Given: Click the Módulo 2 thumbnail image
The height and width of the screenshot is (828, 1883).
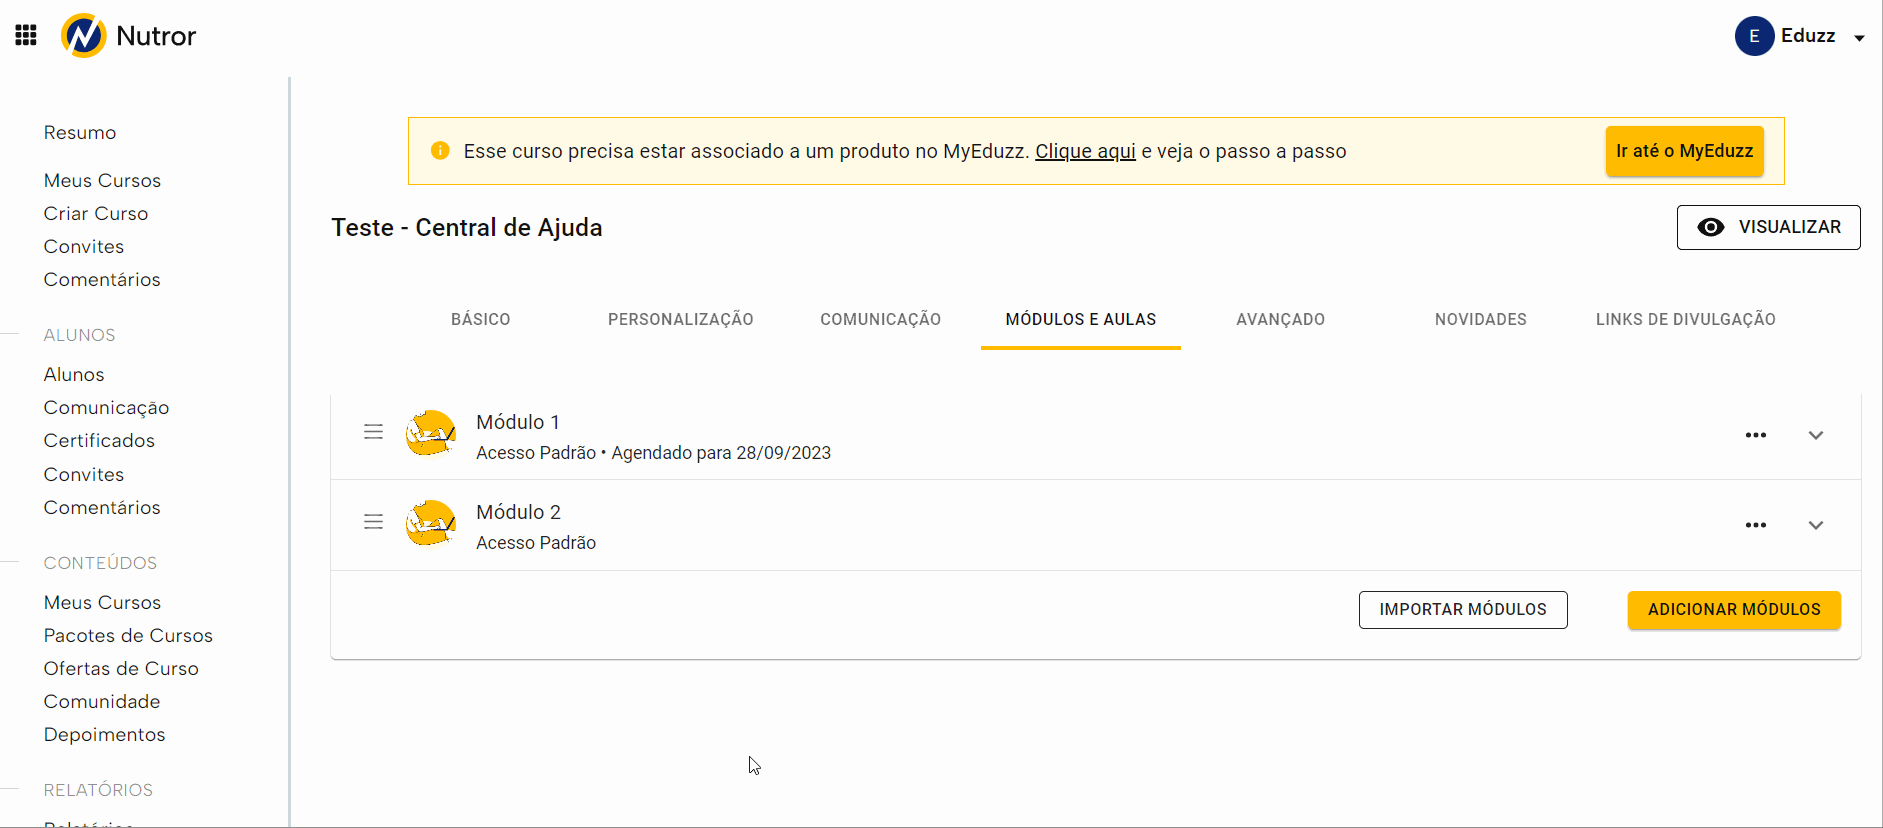Looking at the screenshot, I should (431, 523).
